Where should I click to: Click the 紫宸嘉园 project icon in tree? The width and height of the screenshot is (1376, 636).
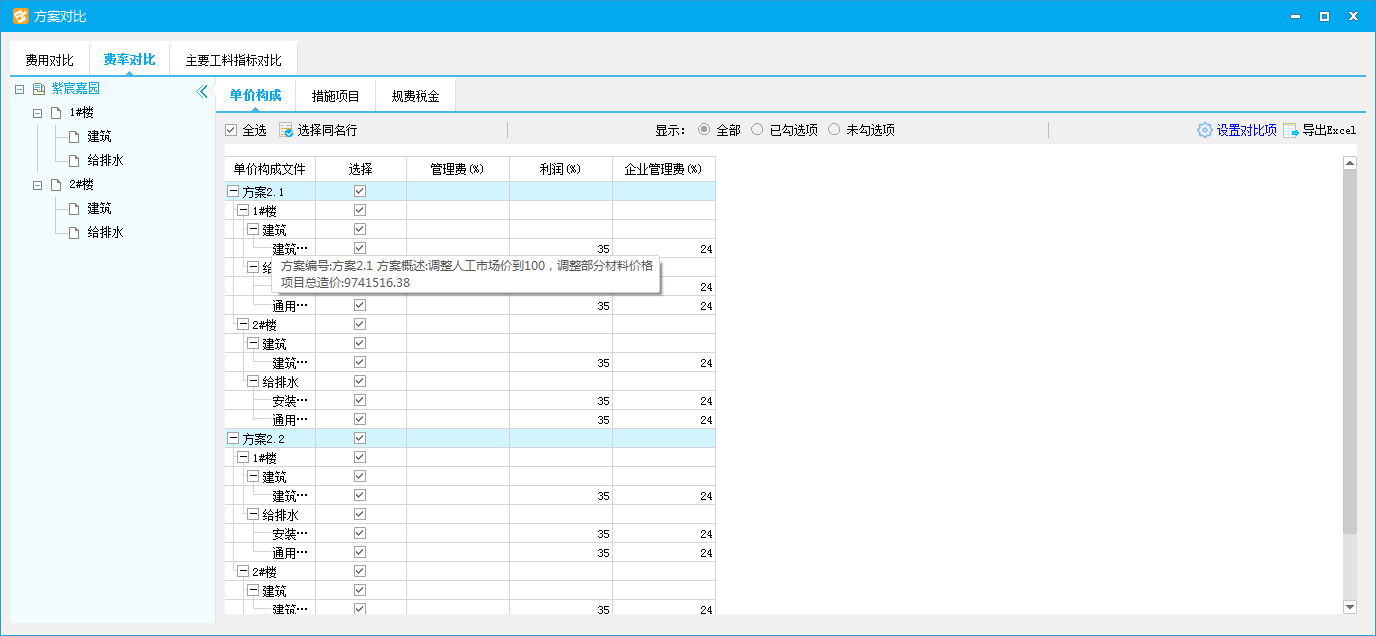(39, 89)
